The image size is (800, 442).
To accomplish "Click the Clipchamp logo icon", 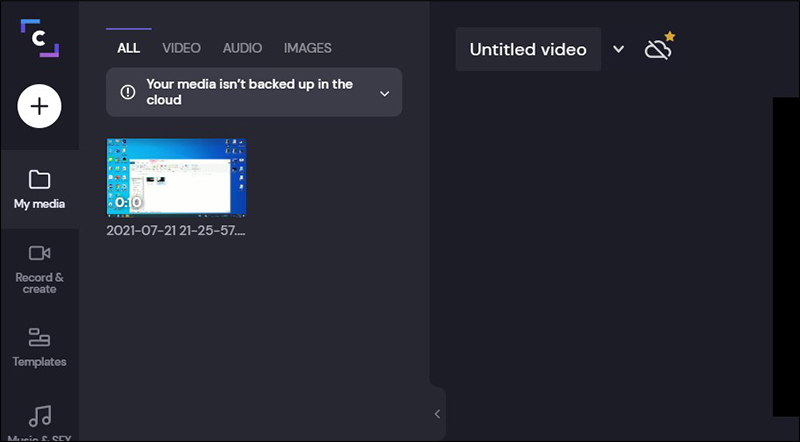I will click(x=39, y=37).
